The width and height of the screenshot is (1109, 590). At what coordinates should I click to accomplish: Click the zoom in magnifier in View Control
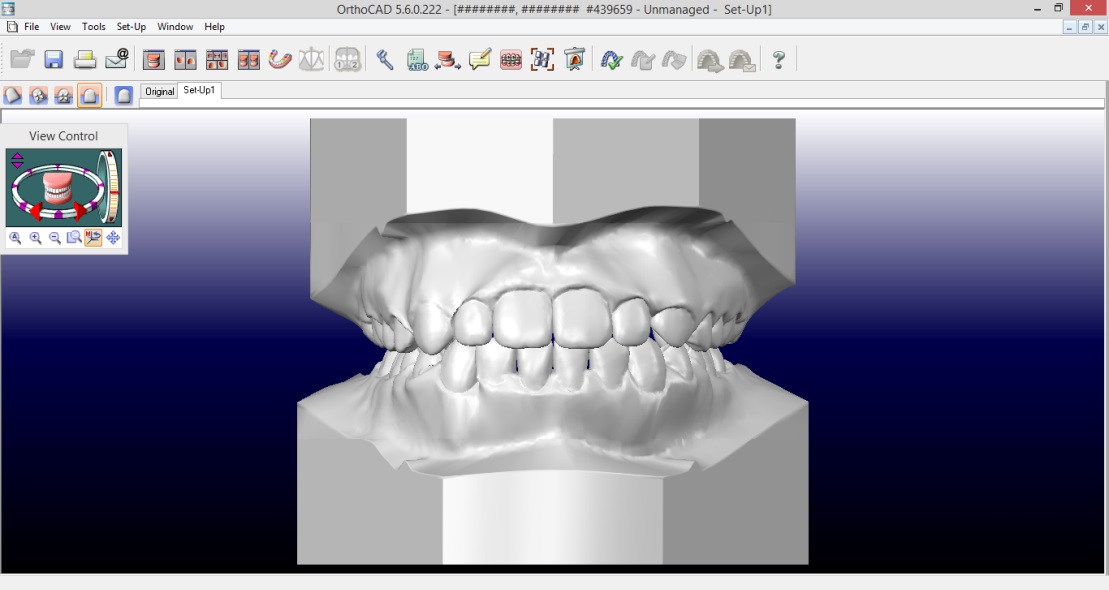click(x=35, y=238)
